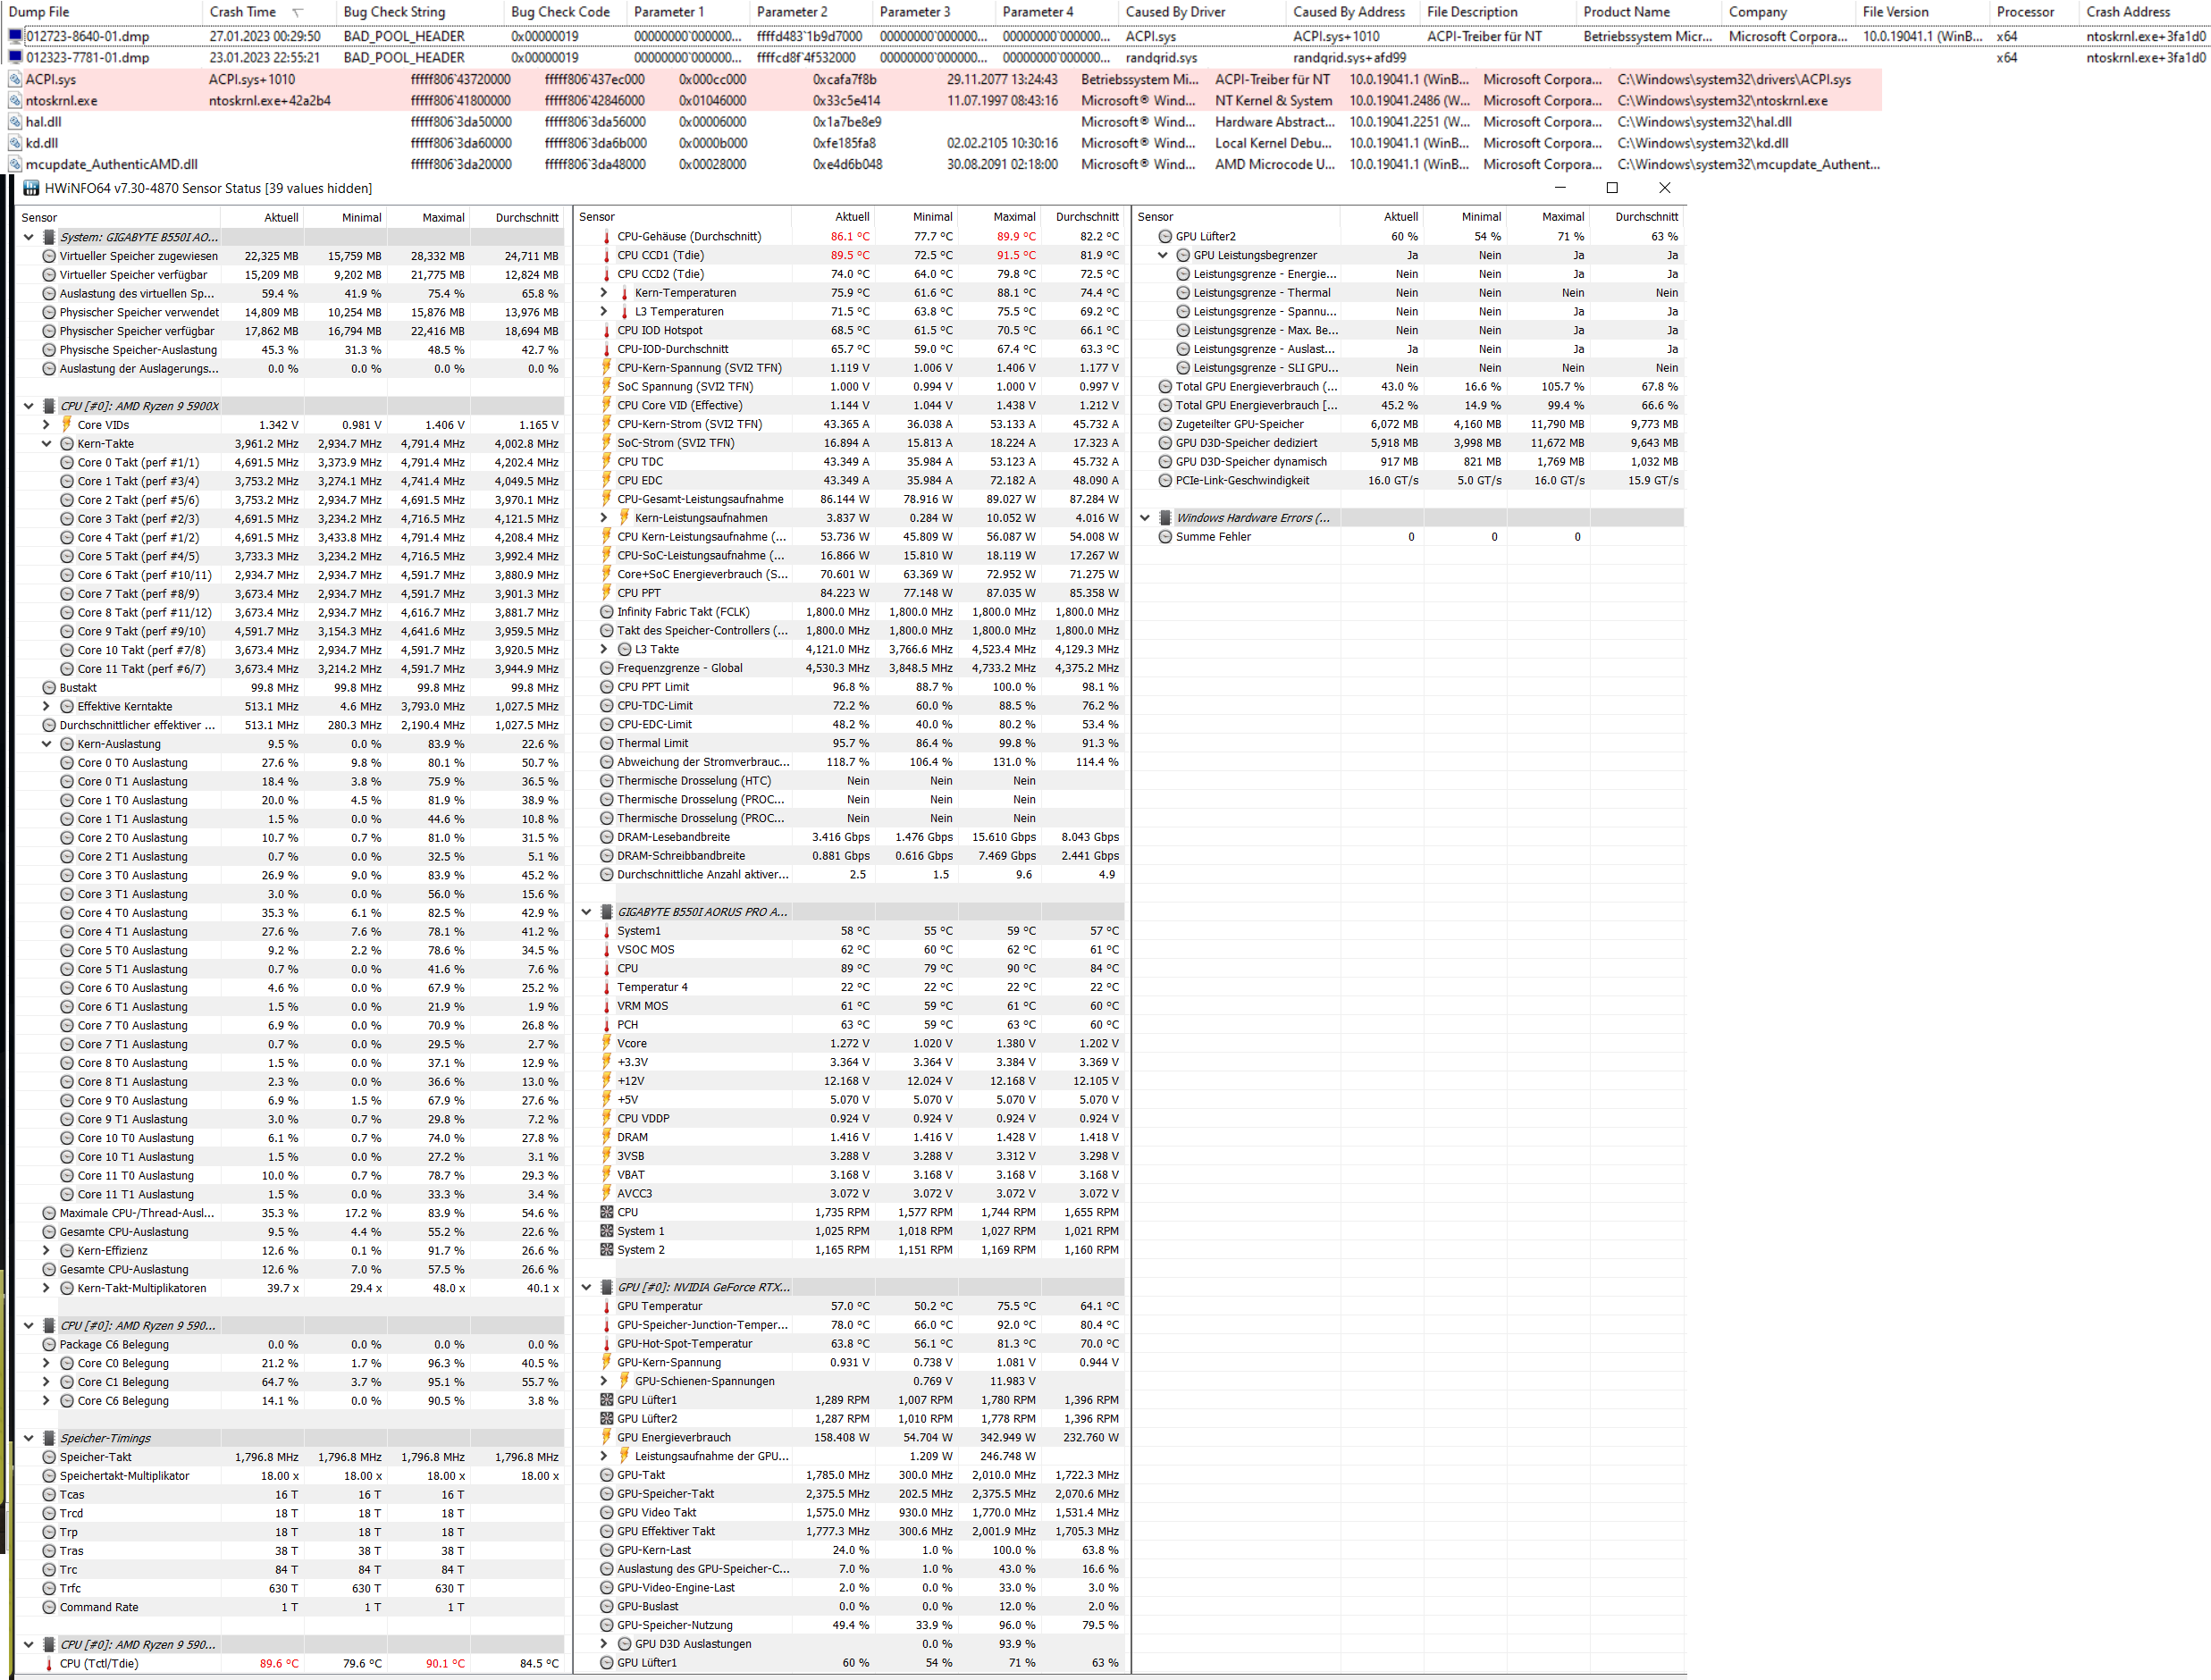The height and width of the screenshot is (1680, 2211).
Task: Click the CPU (Tctl/Tdie) thermometer icon
Action: 49,1664
